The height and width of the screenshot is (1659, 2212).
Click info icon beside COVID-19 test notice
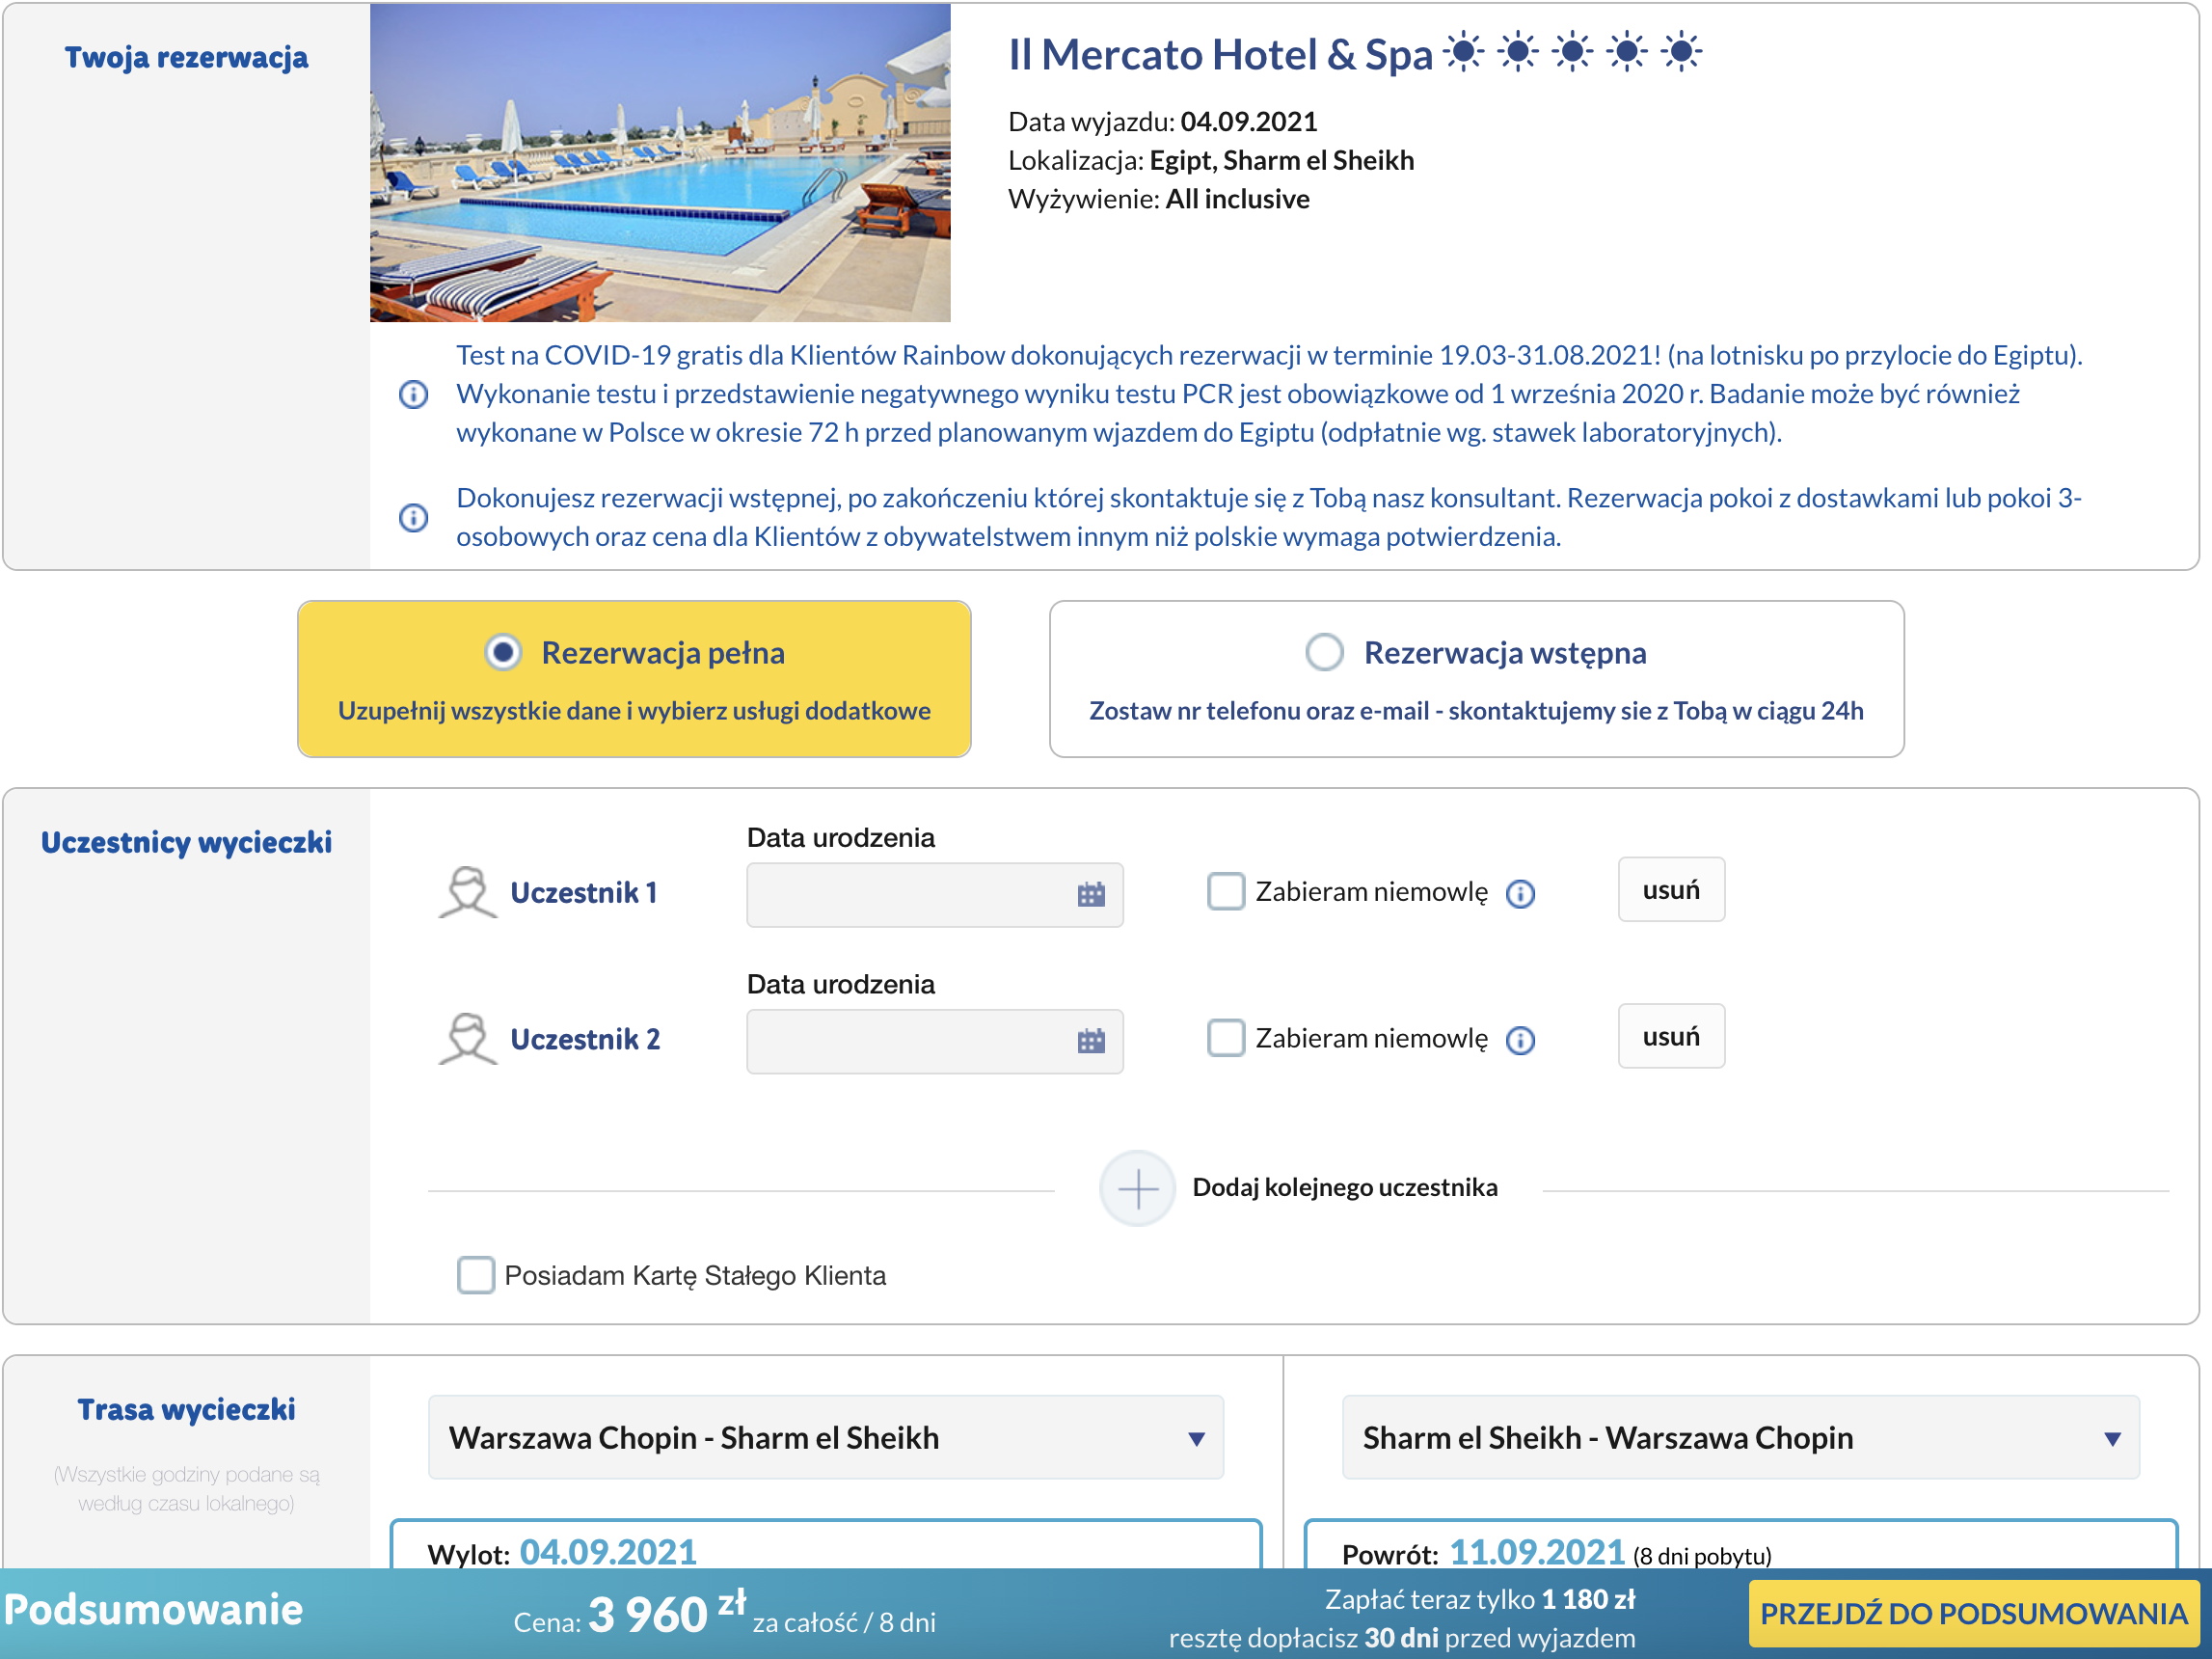coord(413,394)
